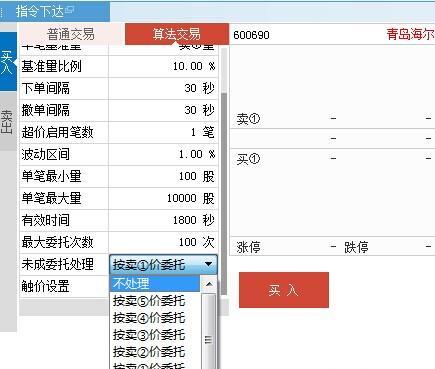Click the 基准量比例 label
Viewport: 435px width, 369px height.
point(51,66)
